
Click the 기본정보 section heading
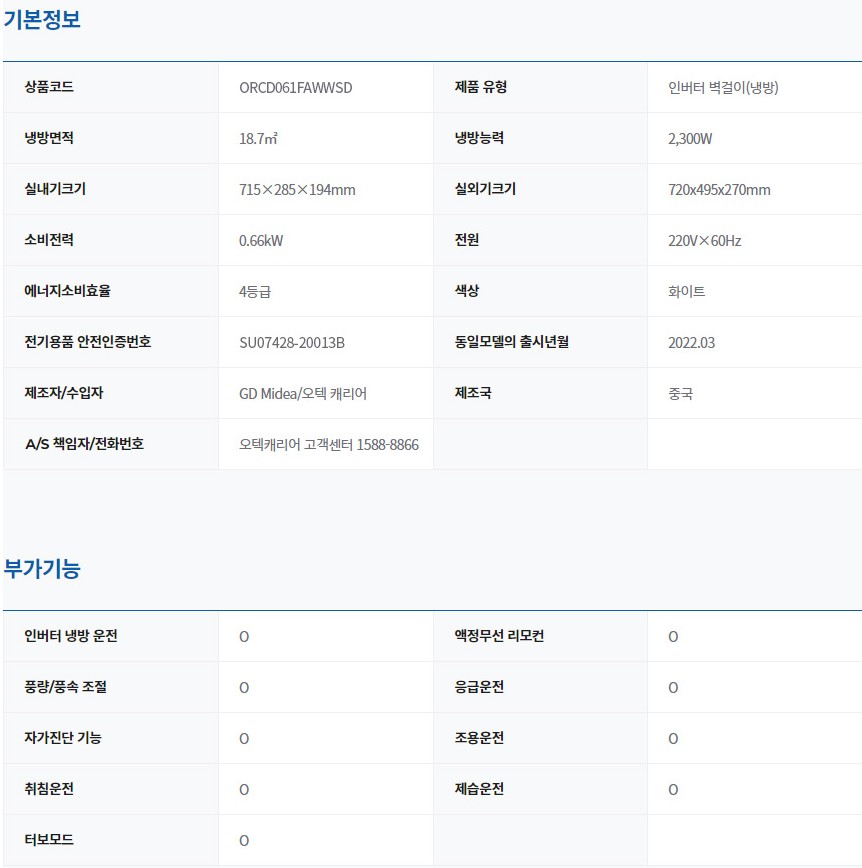42,19
